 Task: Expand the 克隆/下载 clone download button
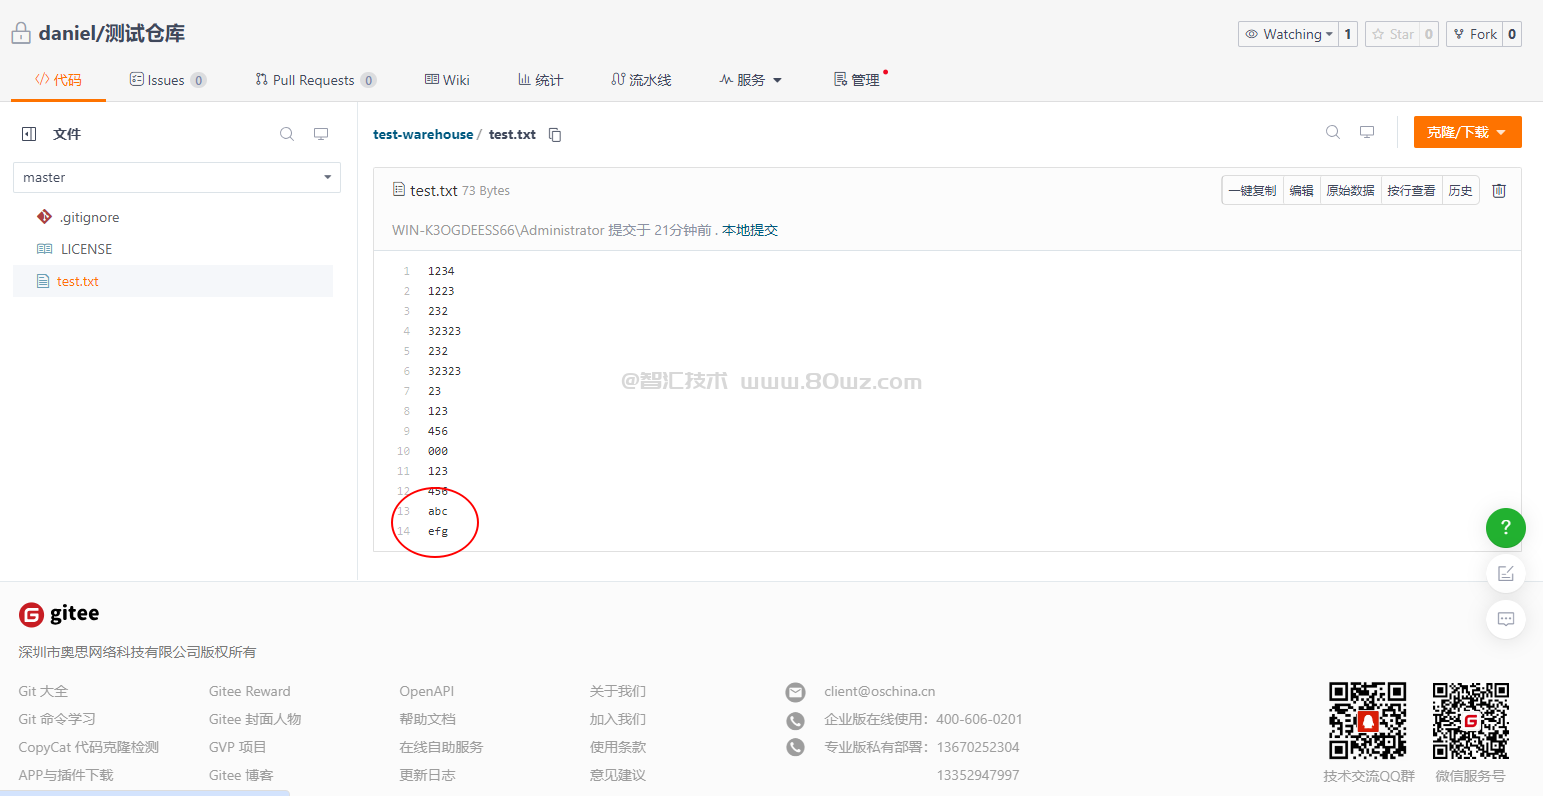click(x=1466, y=132)
